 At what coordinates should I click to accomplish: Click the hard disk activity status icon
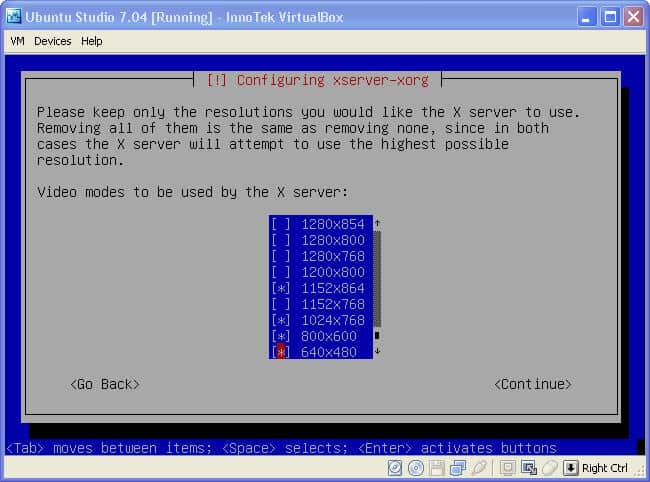[x=395, y=468]
